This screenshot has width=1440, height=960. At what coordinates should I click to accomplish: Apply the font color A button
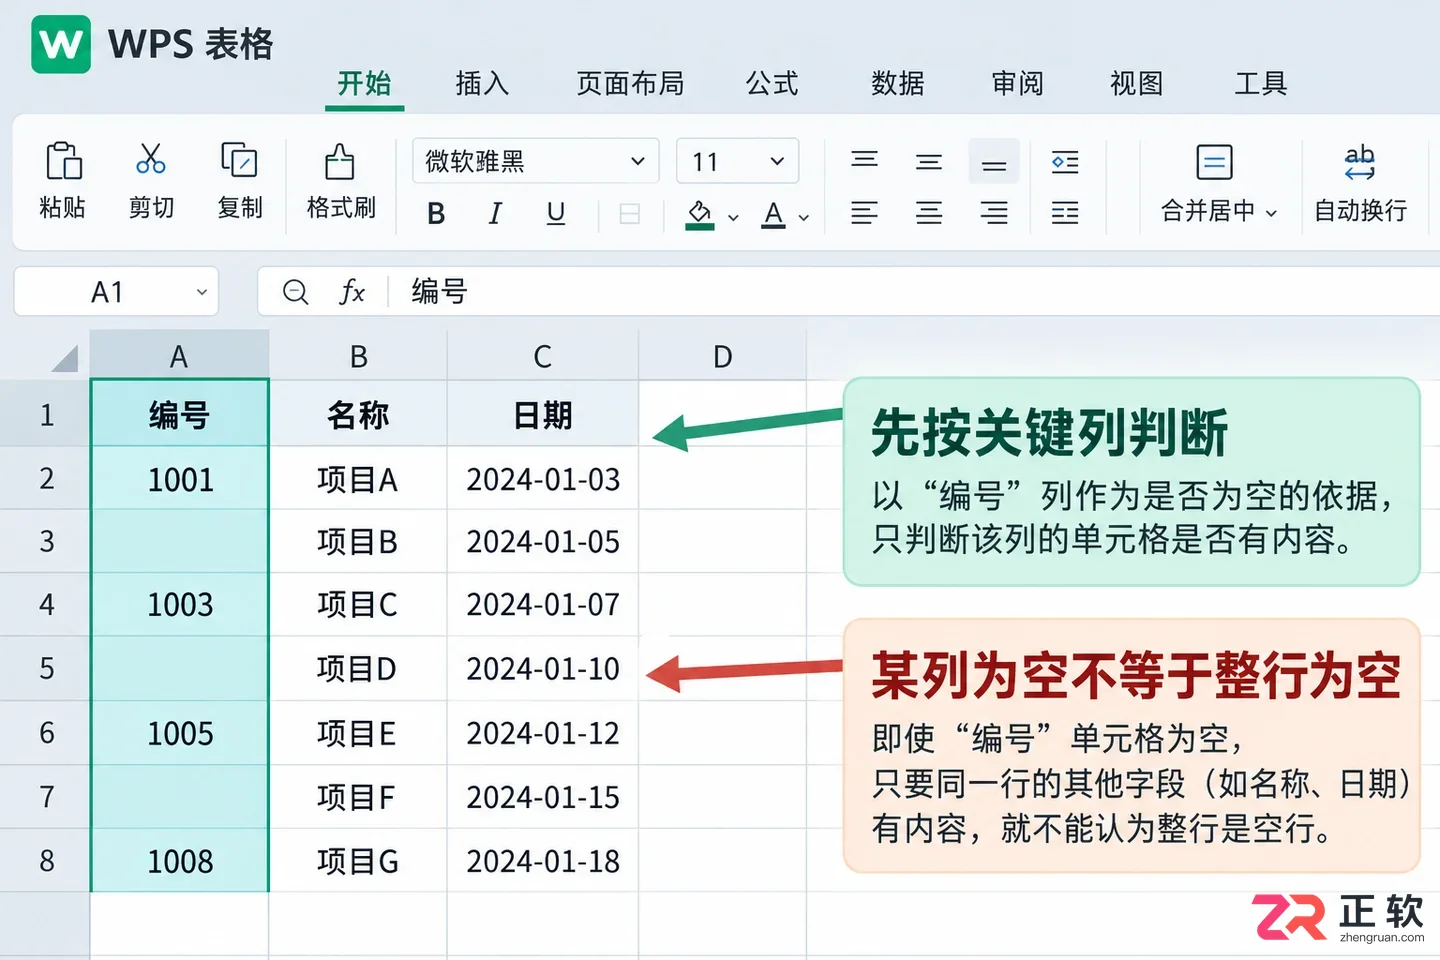click(x=773, y=214)
